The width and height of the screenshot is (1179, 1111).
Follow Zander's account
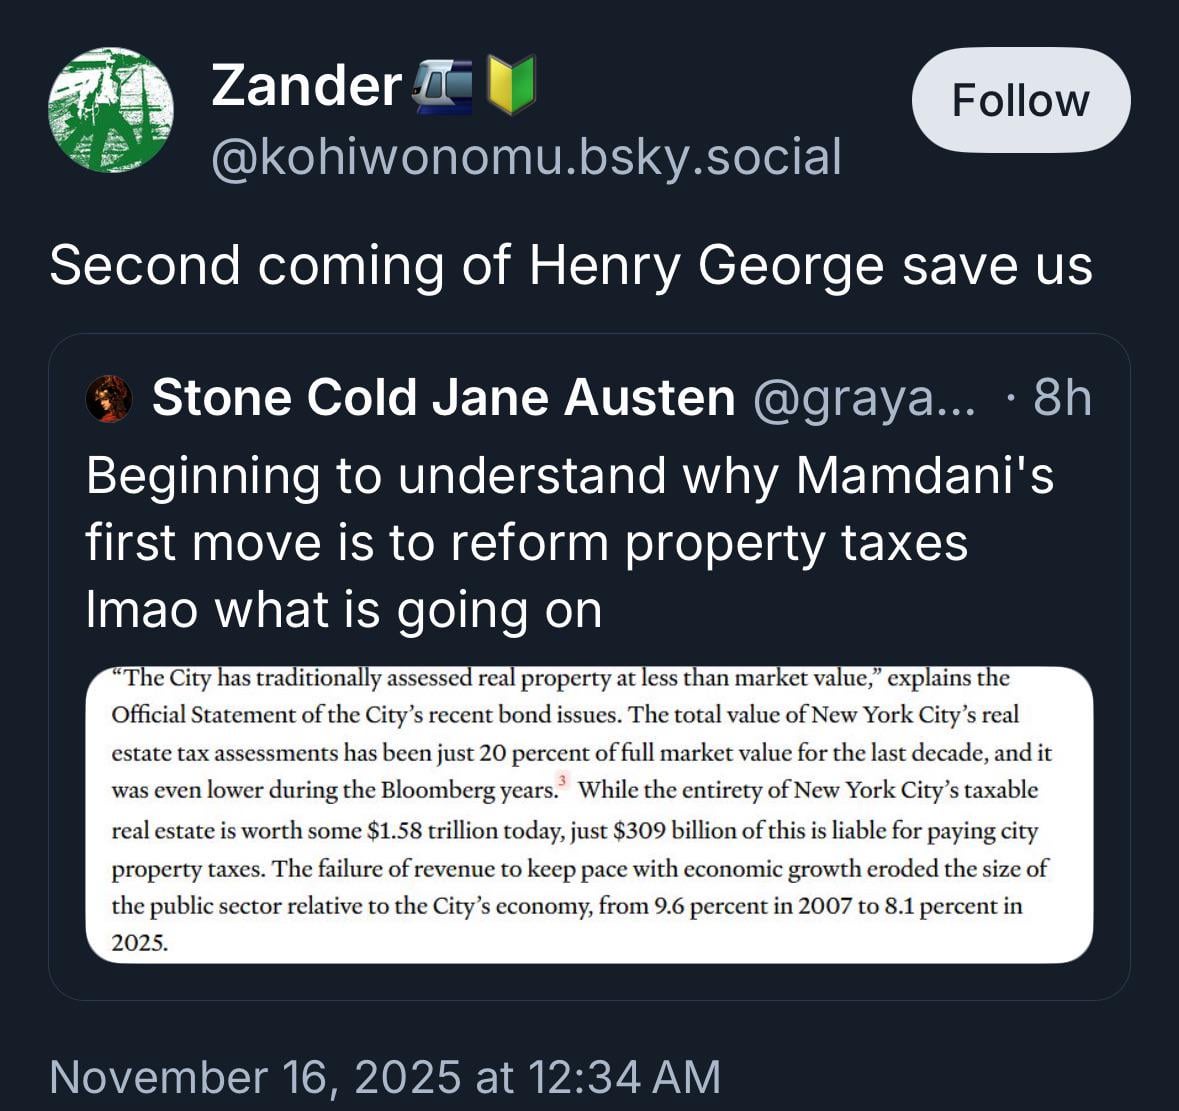1020,100
